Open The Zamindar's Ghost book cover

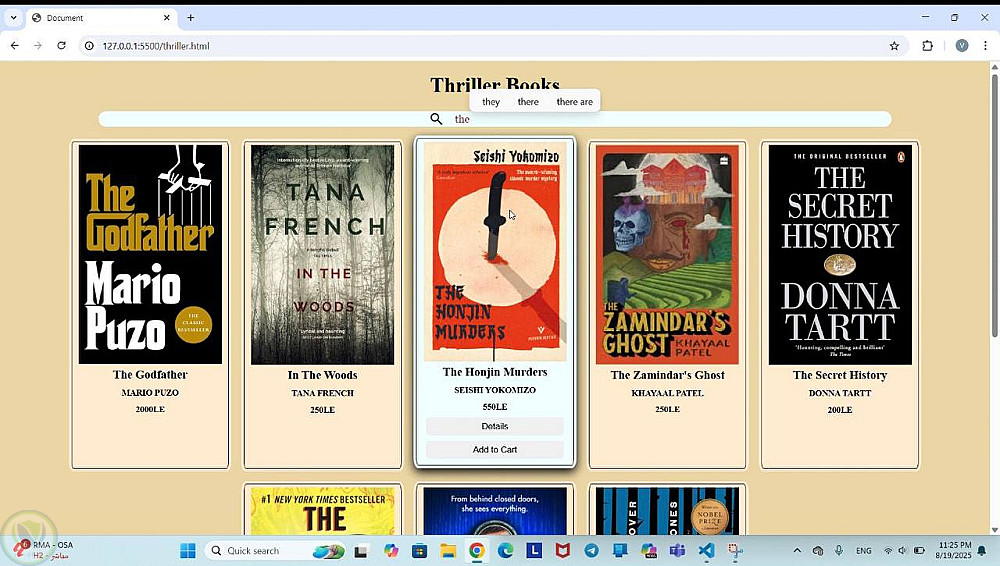pyautogui.click(x=667, y=255)
